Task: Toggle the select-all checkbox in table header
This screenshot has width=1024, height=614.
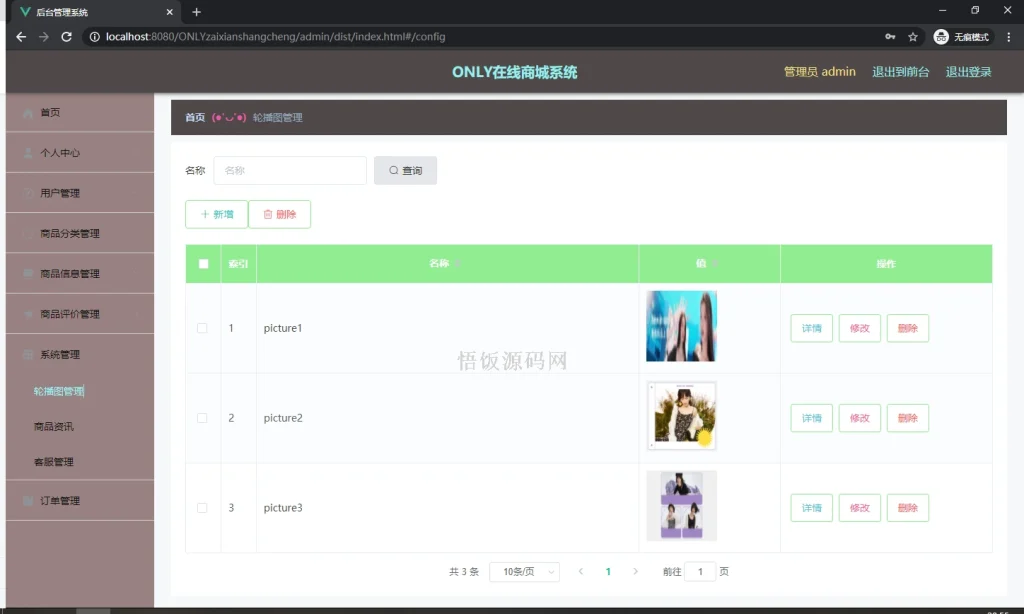Action: click(203, 263)
